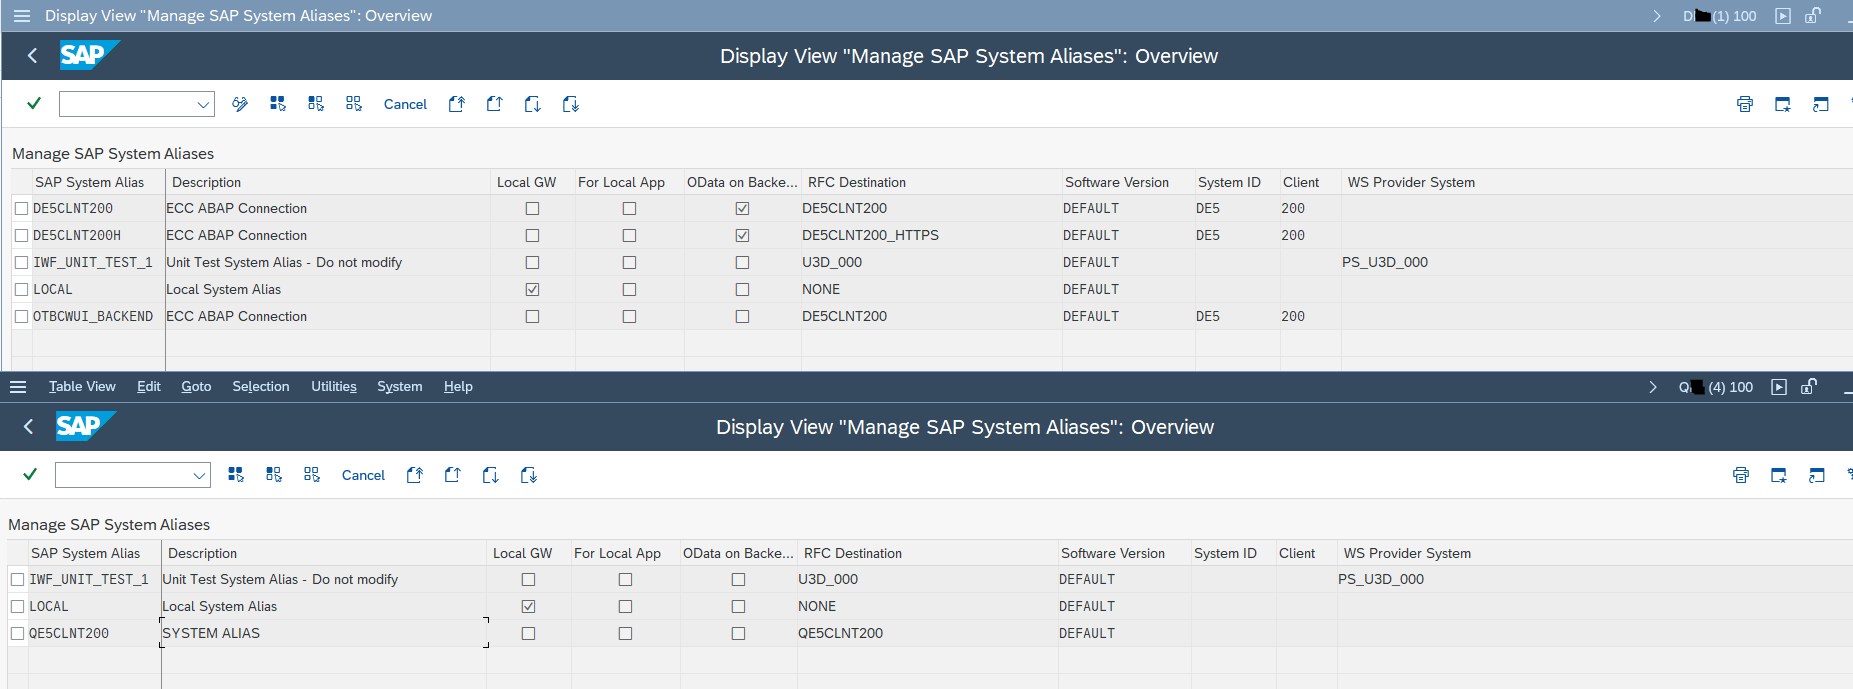Click Software Version column header in top window
The image size is (1853, 689).
pos(1127,182)
